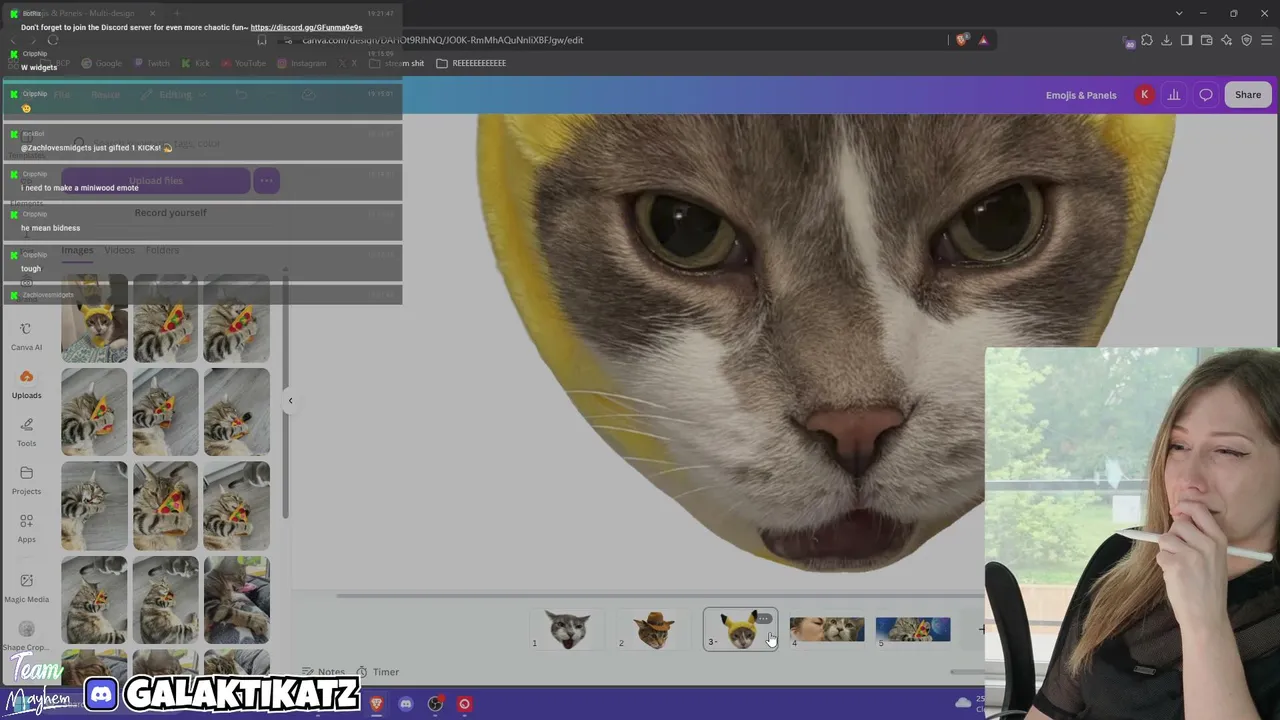Open the YouTube bookmark
1280x720 pixels.
(243, 63)
